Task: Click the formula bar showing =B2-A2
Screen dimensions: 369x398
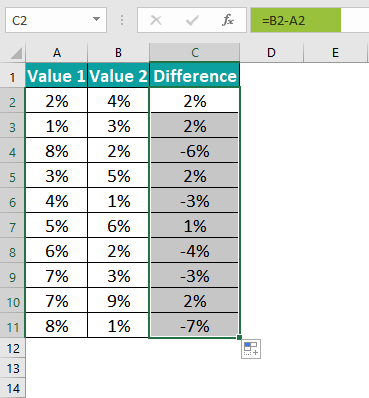Action: tap(310, 20)
